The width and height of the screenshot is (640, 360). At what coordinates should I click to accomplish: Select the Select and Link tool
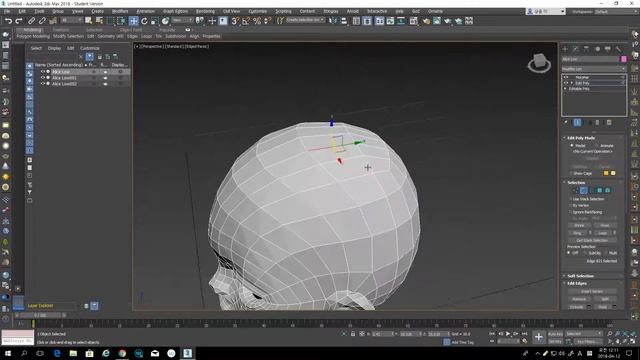coord(31,21)
